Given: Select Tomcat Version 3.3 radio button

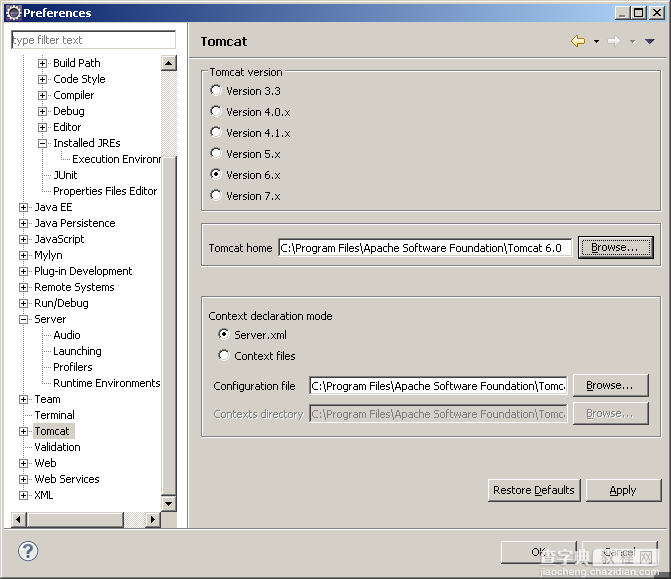Looking at the screenshot, I should [216, 90].
